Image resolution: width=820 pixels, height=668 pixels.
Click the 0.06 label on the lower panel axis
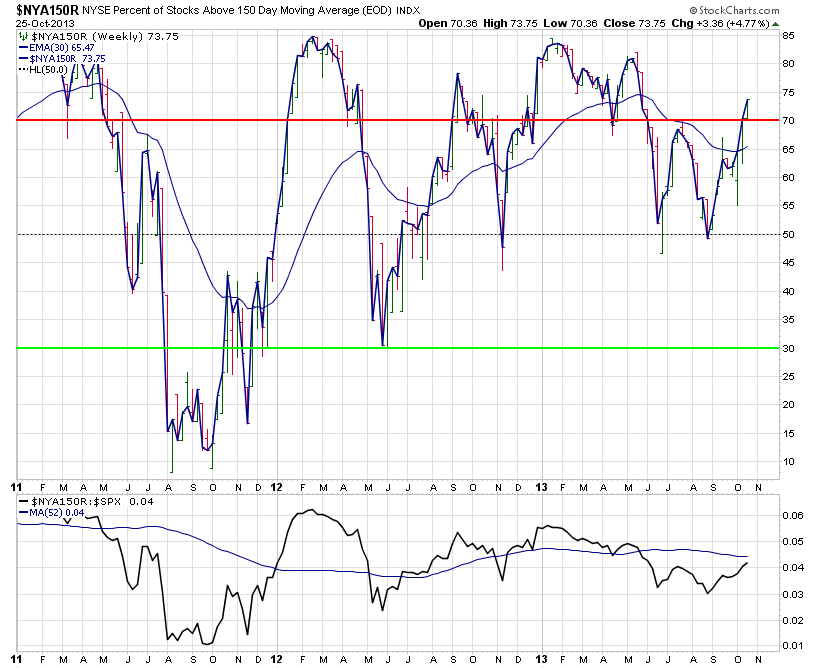tap(793, 516)
